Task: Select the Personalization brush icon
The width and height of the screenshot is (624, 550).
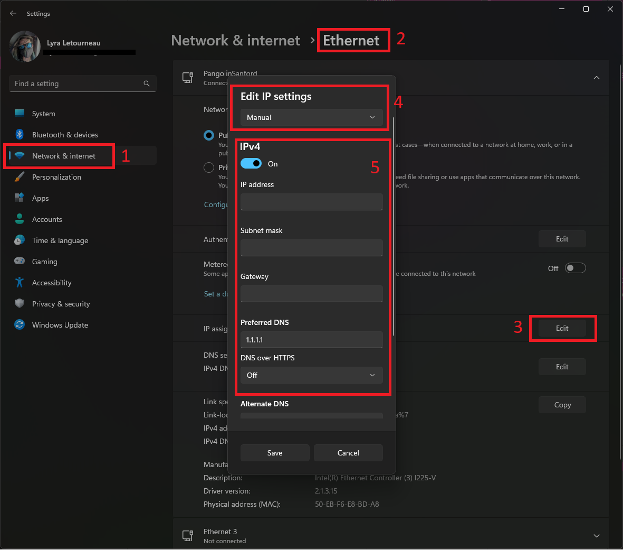Action: point(19,177)
